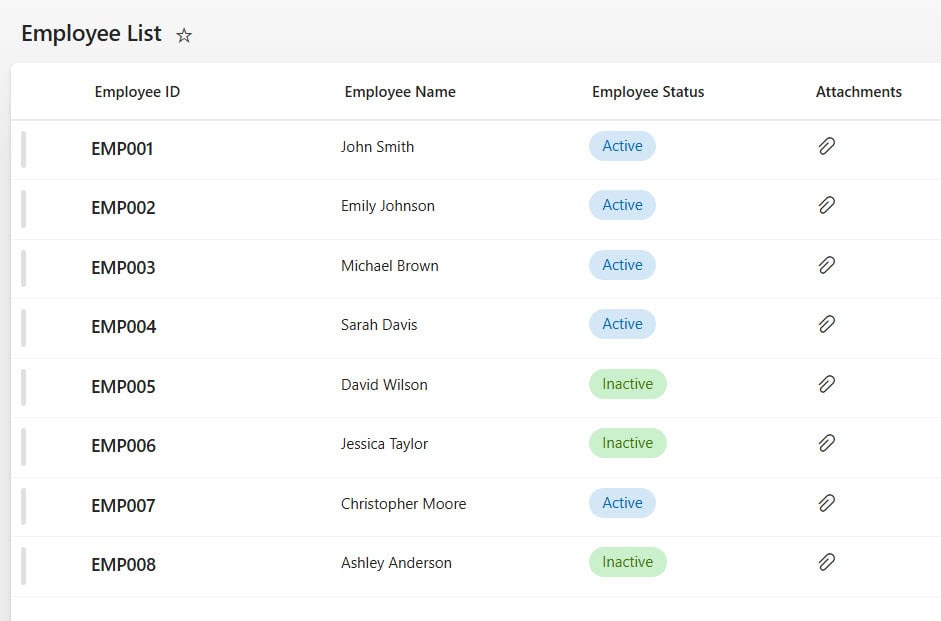Click the Active status pill for Christopher Moore

622,503
